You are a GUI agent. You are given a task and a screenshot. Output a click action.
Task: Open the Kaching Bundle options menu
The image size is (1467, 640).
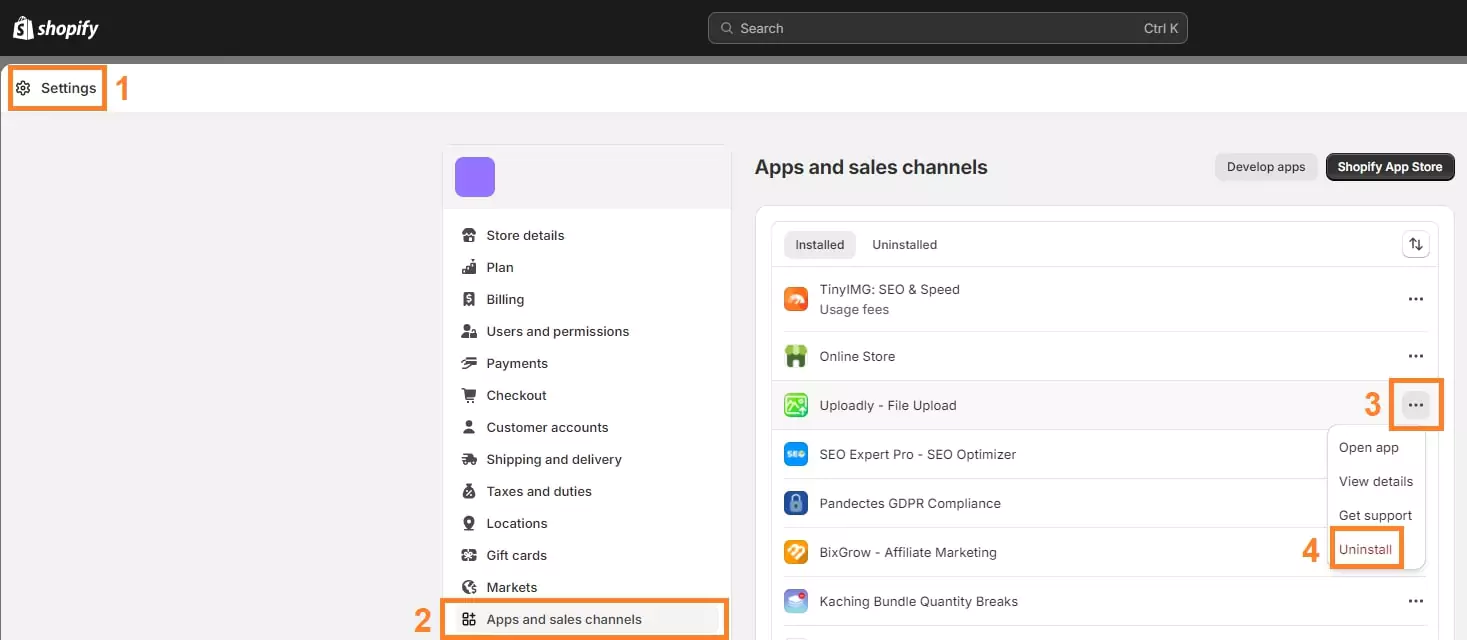click(x=1415, y=600)
